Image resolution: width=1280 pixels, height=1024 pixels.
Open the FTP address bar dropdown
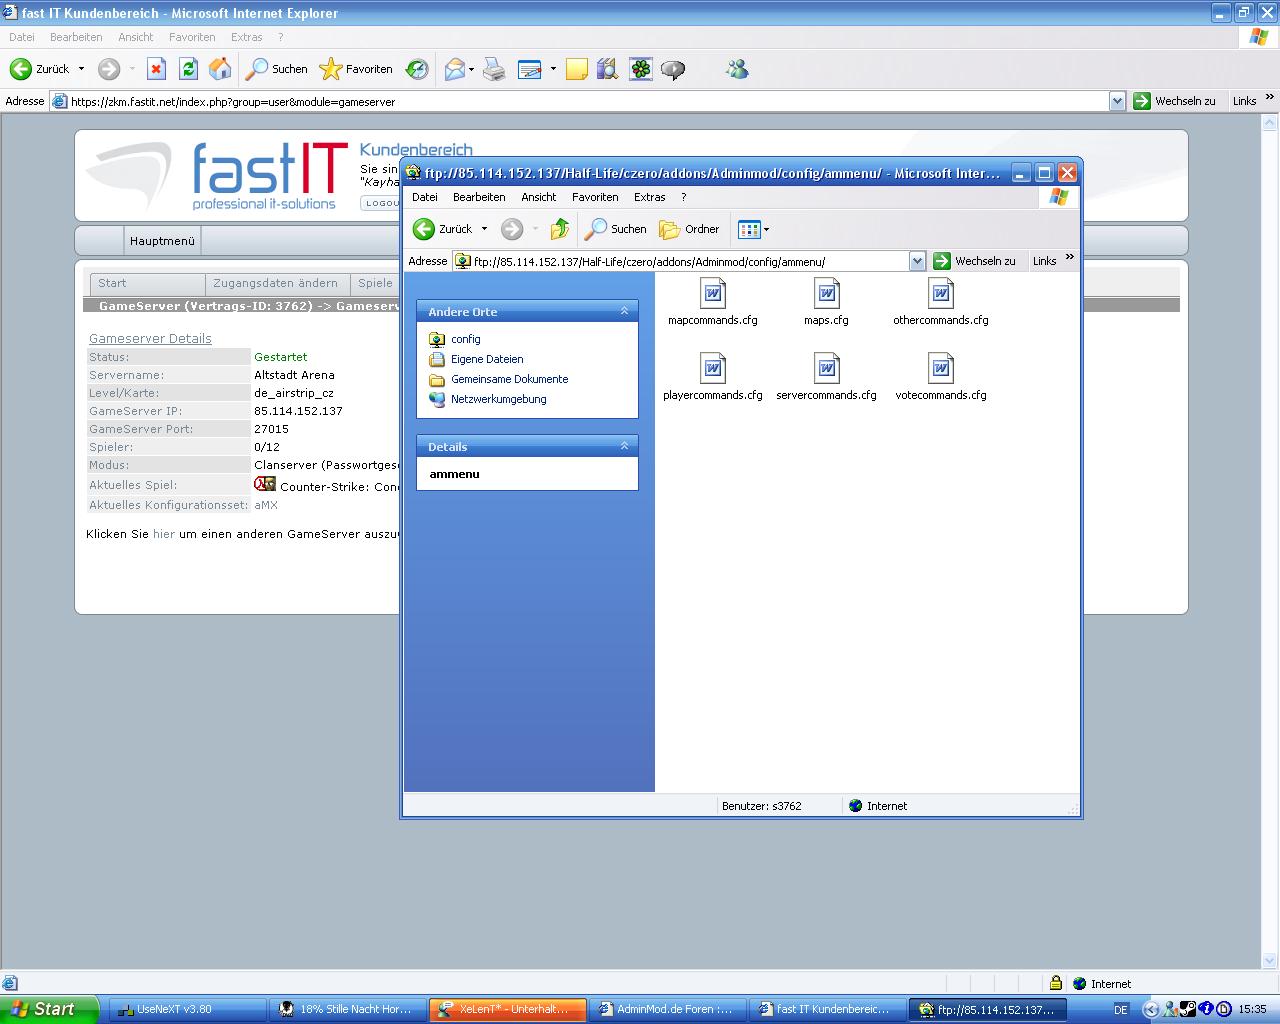tap(917, 261)
